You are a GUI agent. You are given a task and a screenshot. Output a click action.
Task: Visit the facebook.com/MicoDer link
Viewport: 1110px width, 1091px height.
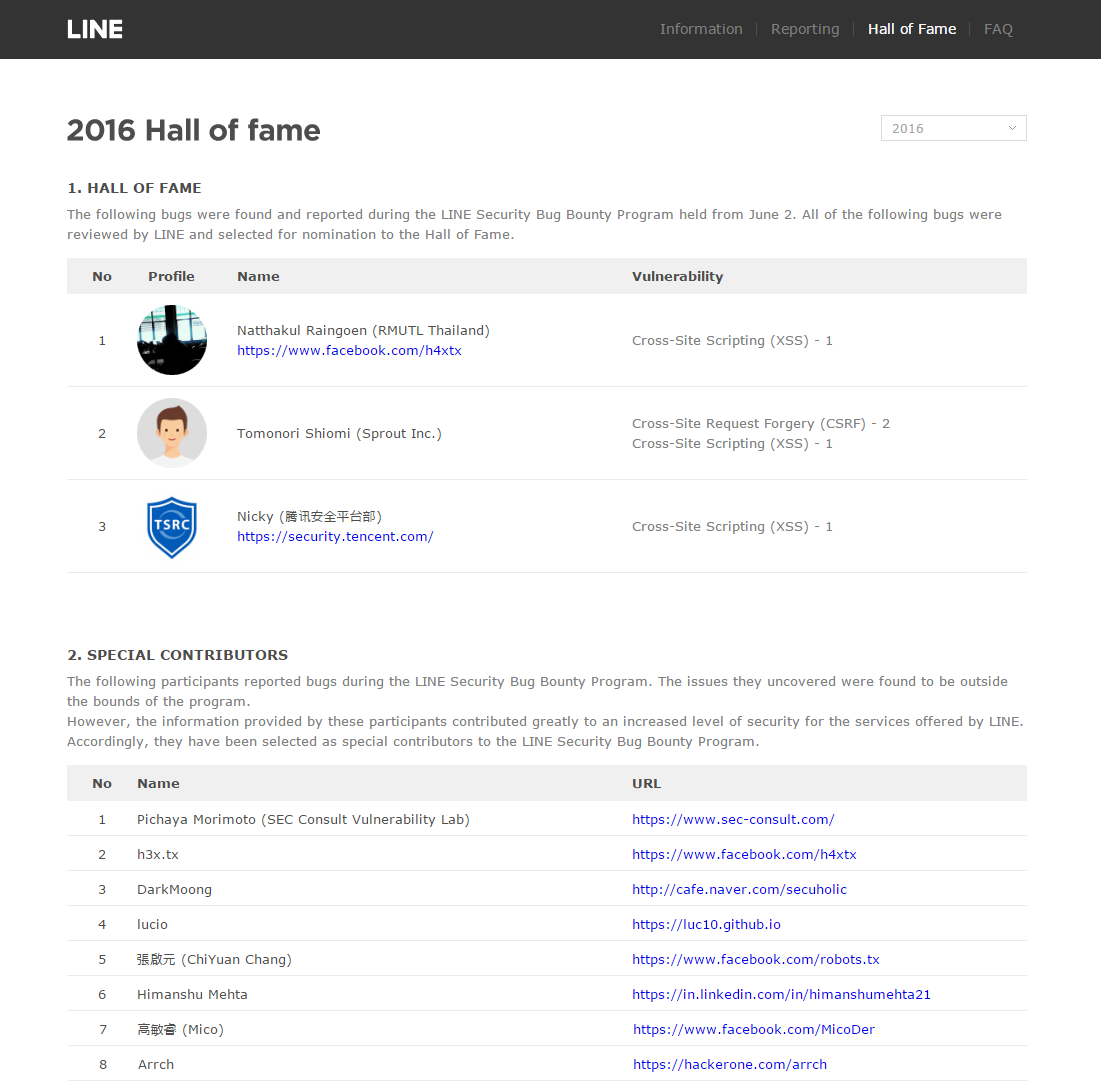[x=754, y=1029]
